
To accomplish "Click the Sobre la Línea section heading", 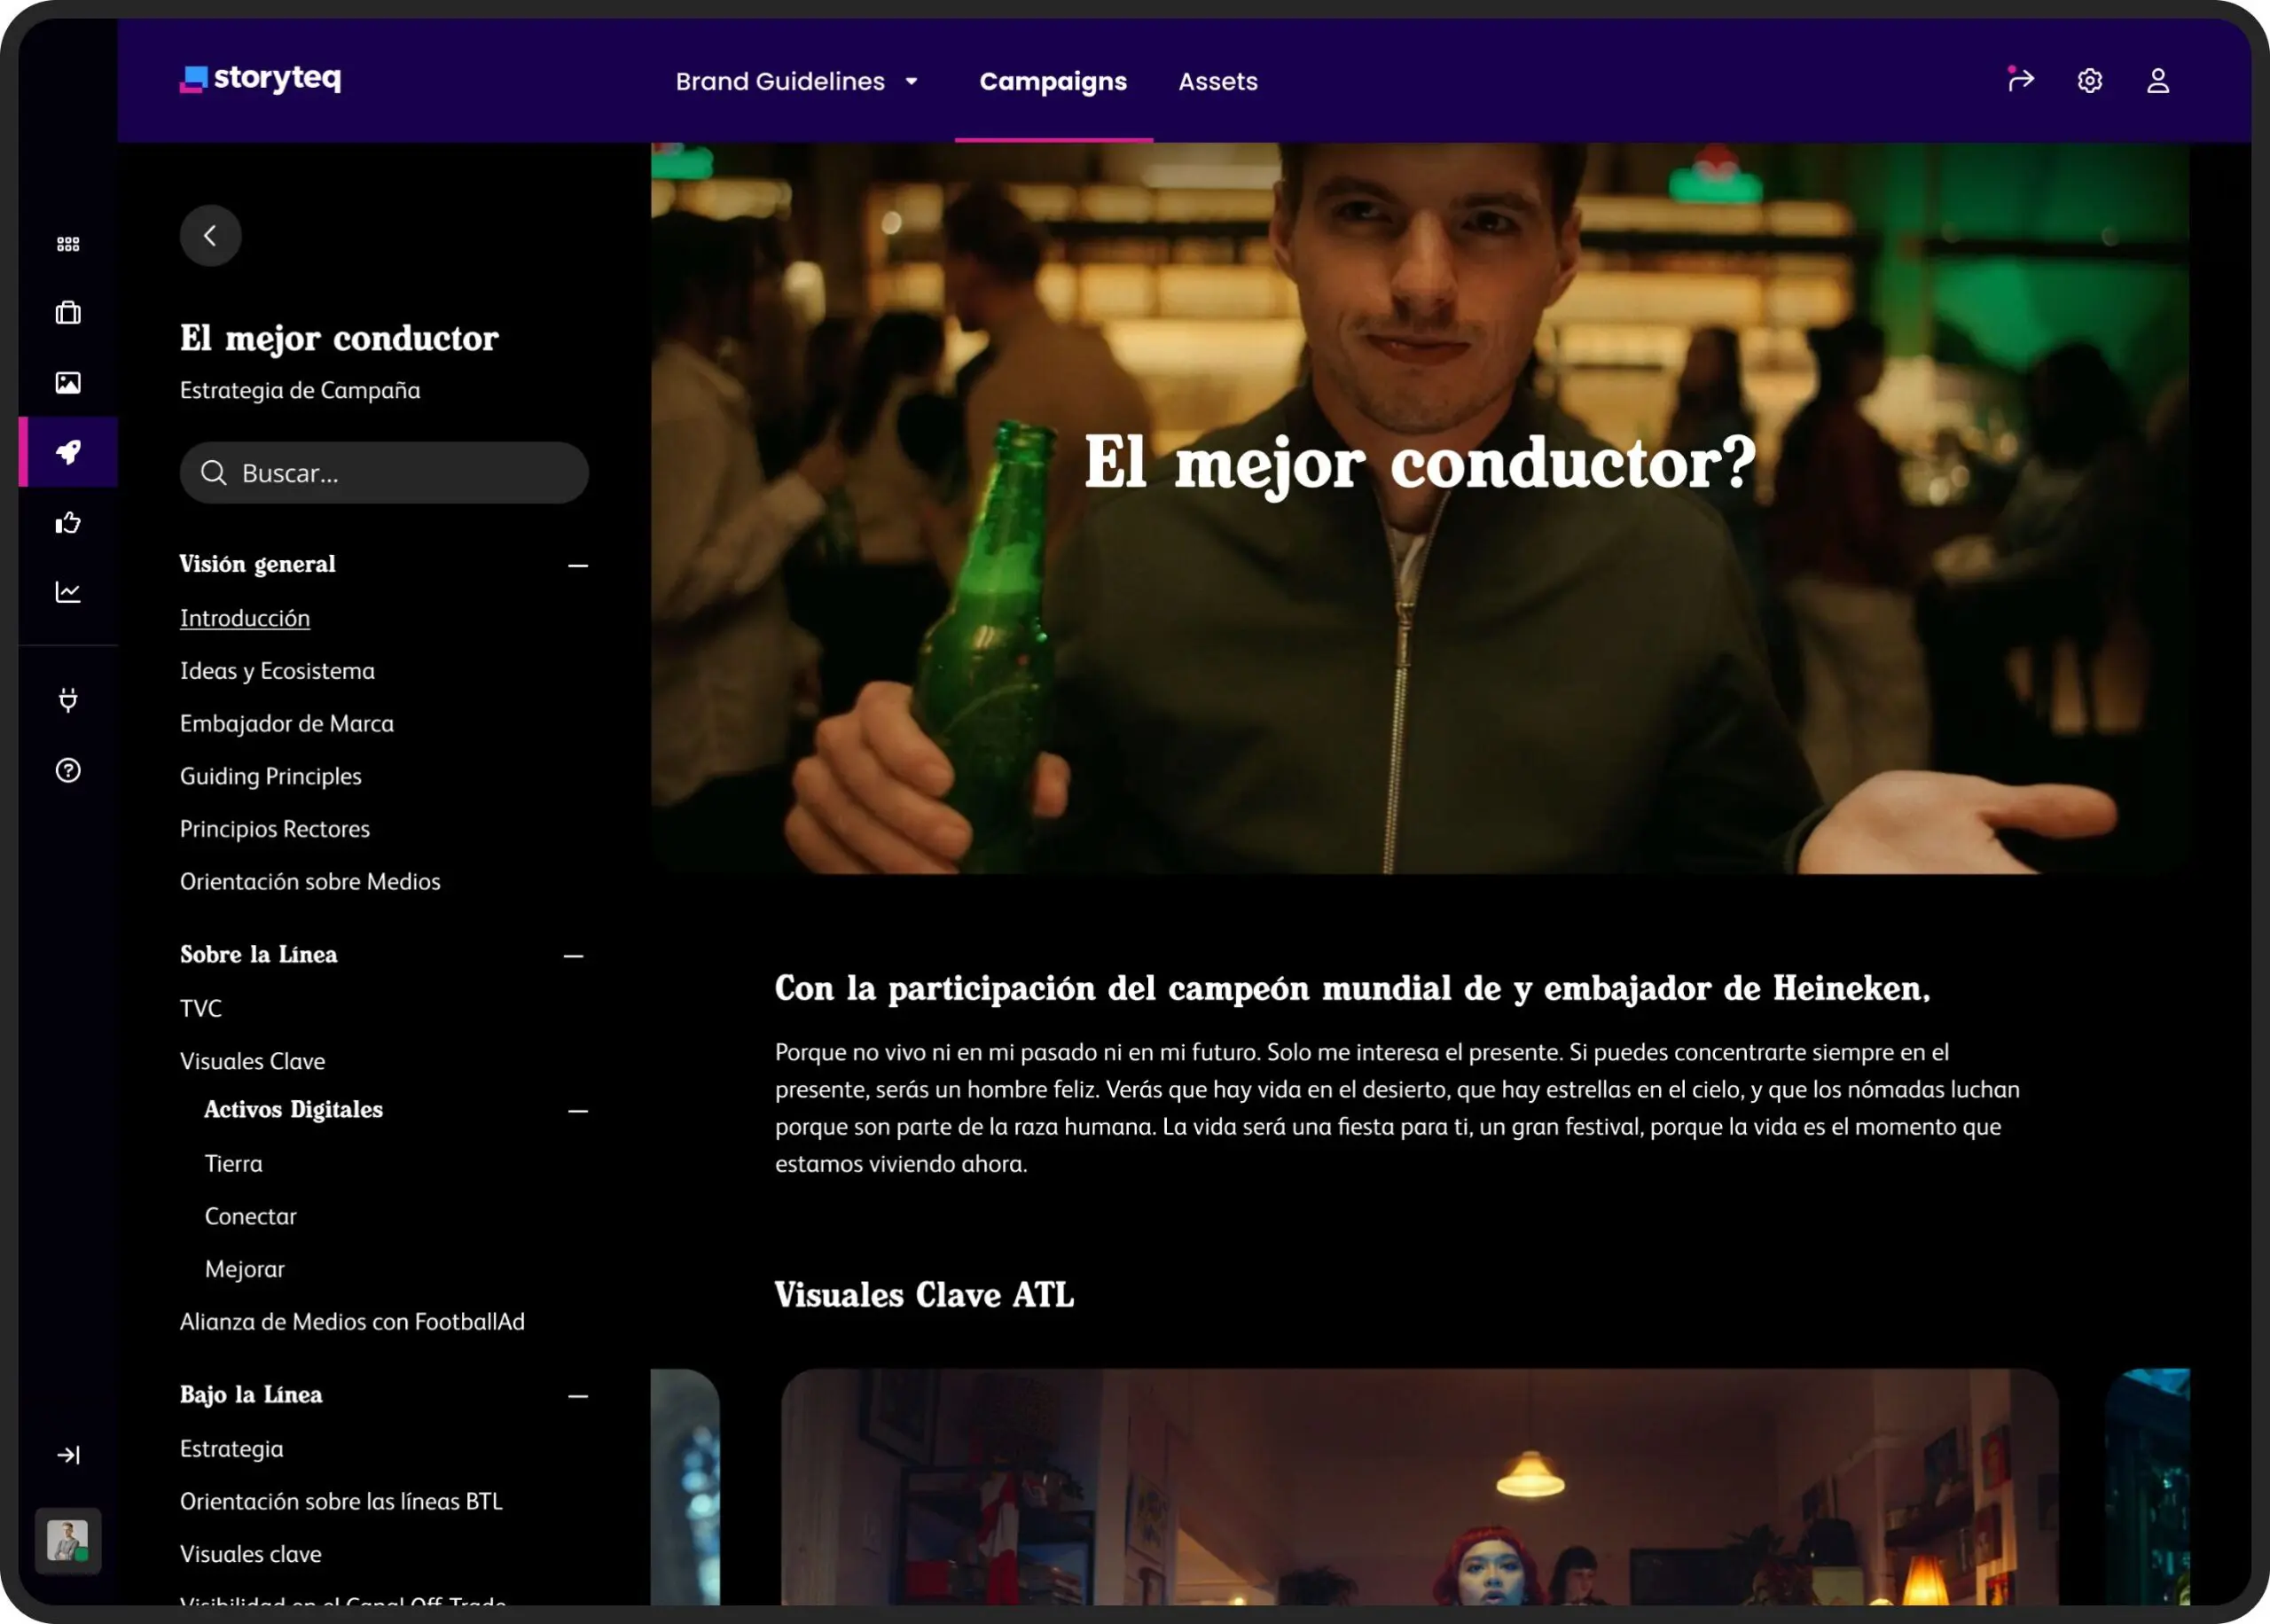I will (x=259, y=954).
